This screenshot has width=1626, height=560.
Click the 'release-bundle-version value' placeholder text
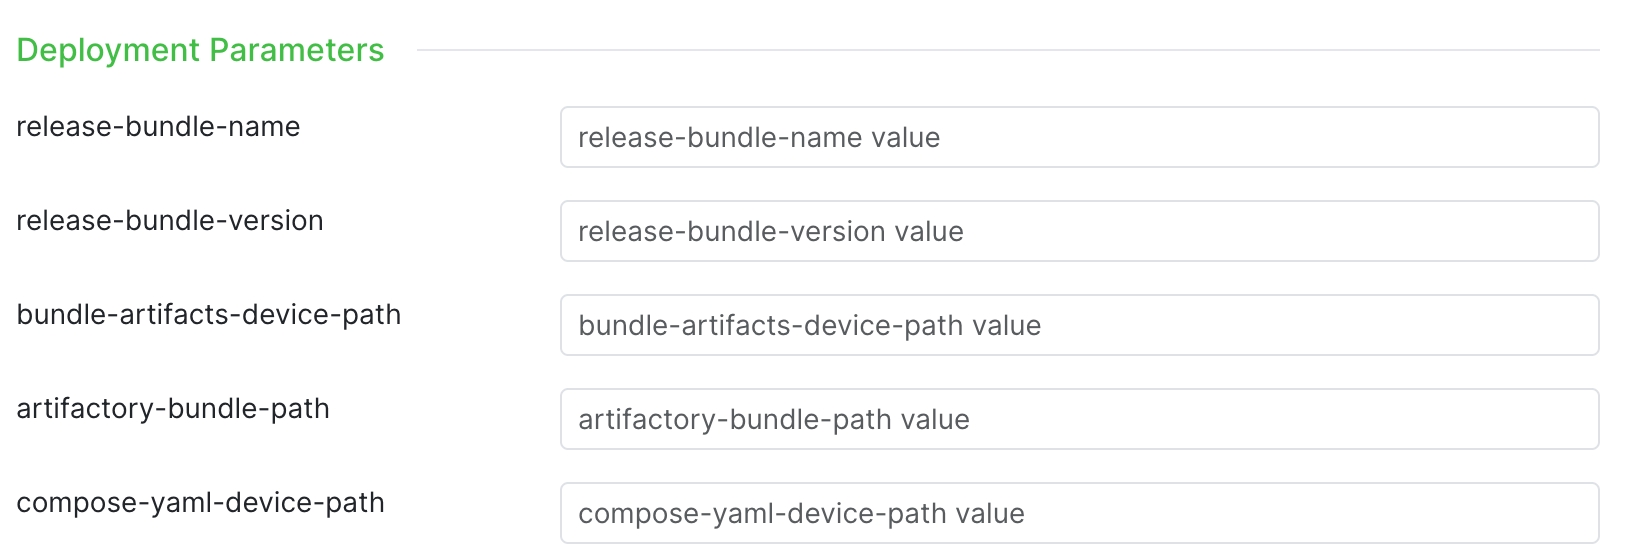tap(771, 232)
